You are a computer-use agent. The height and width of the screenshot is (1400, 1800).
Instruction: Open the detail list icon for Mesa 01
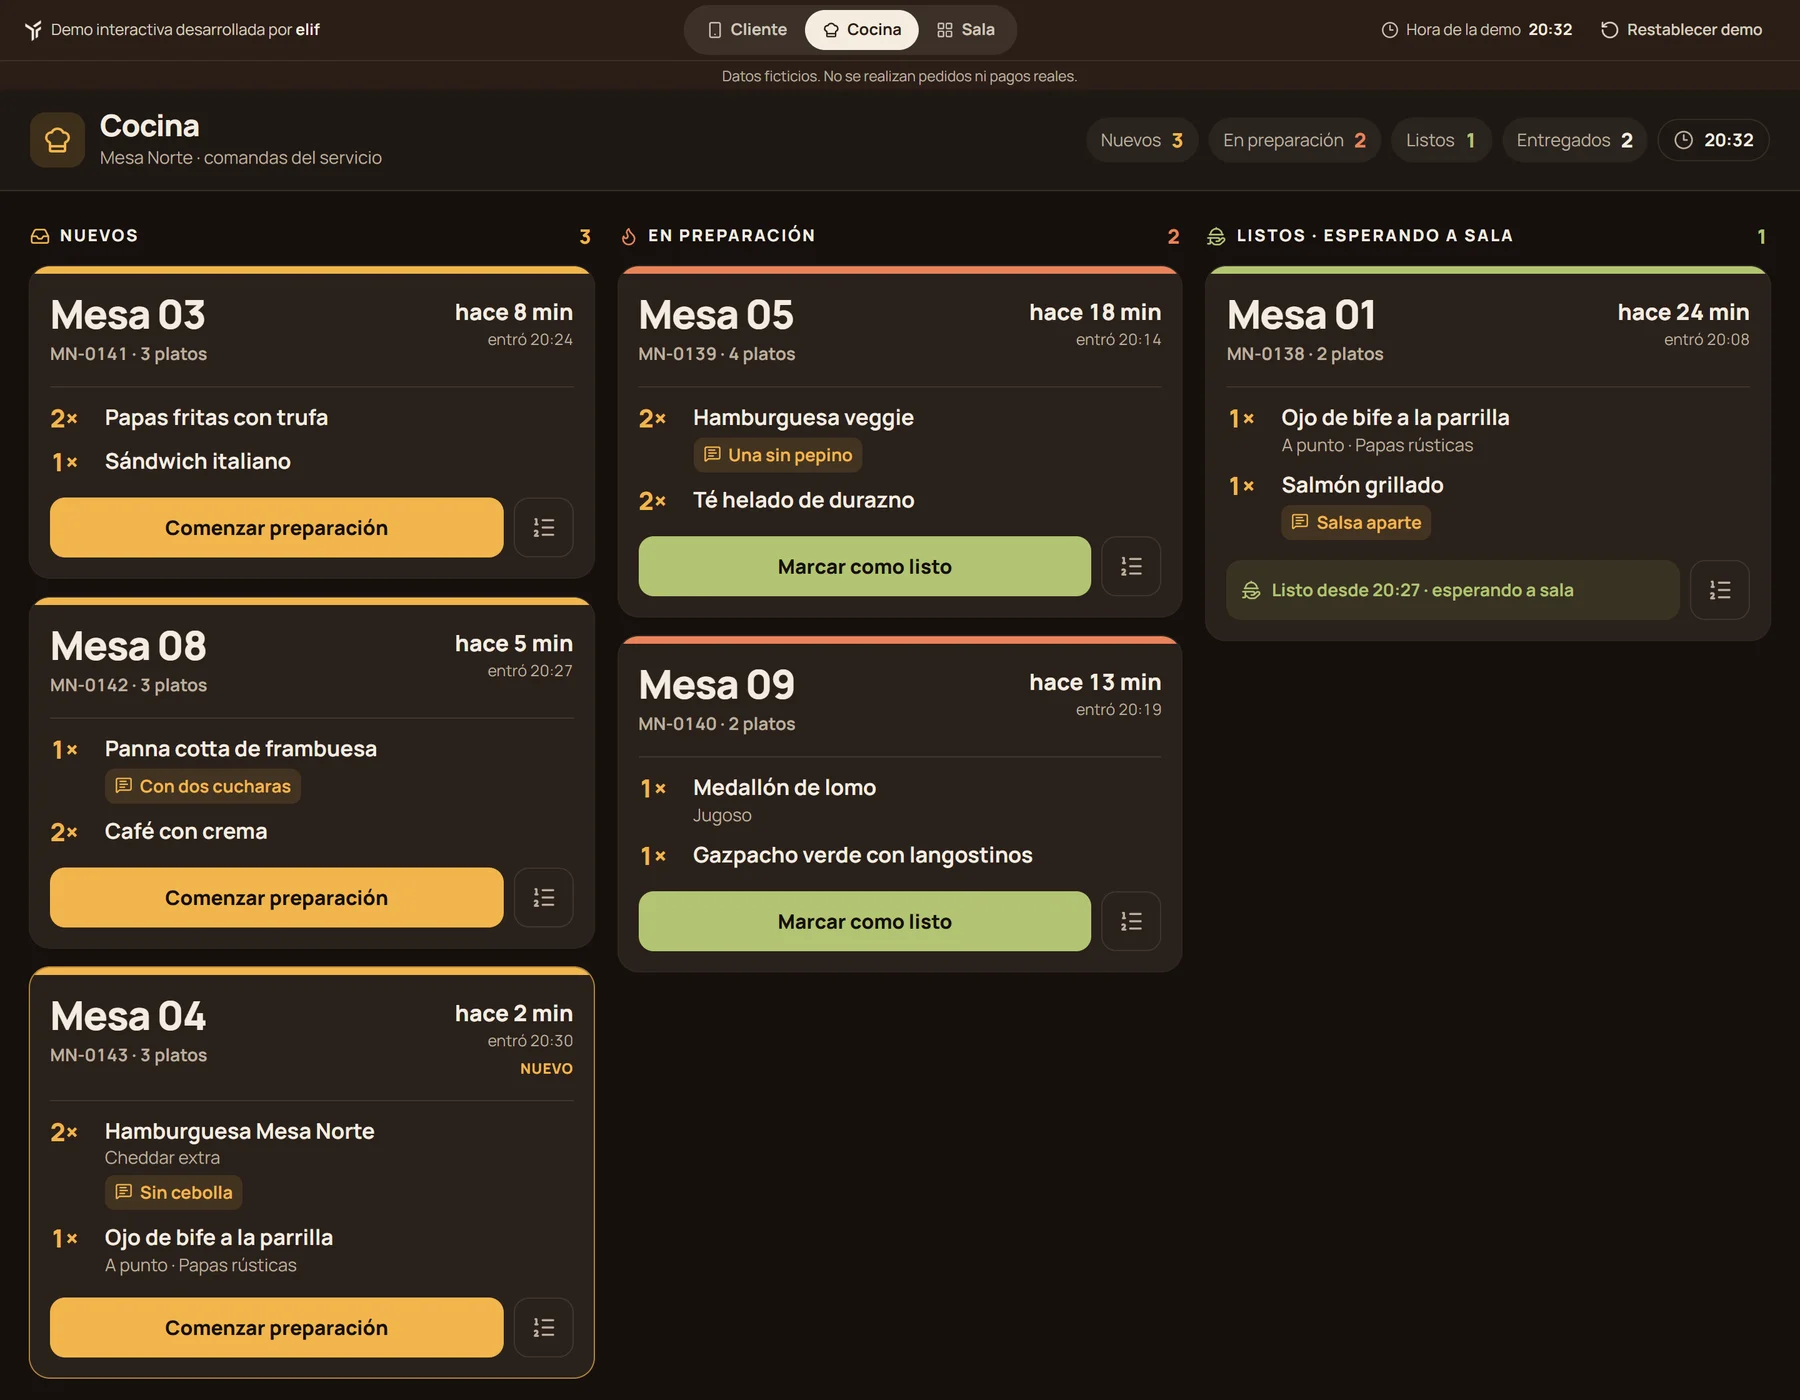point(1719,590)
